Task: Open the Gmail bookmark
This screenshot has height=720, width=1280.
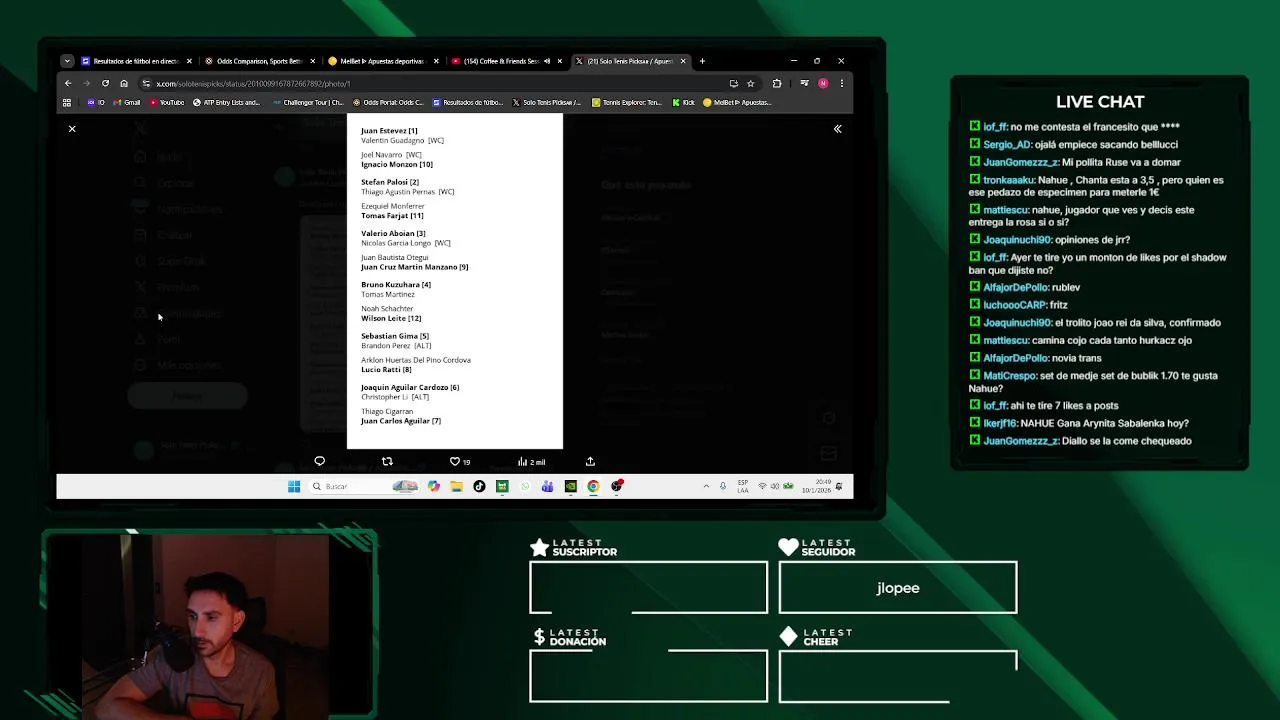Action: tap(127, 102)
